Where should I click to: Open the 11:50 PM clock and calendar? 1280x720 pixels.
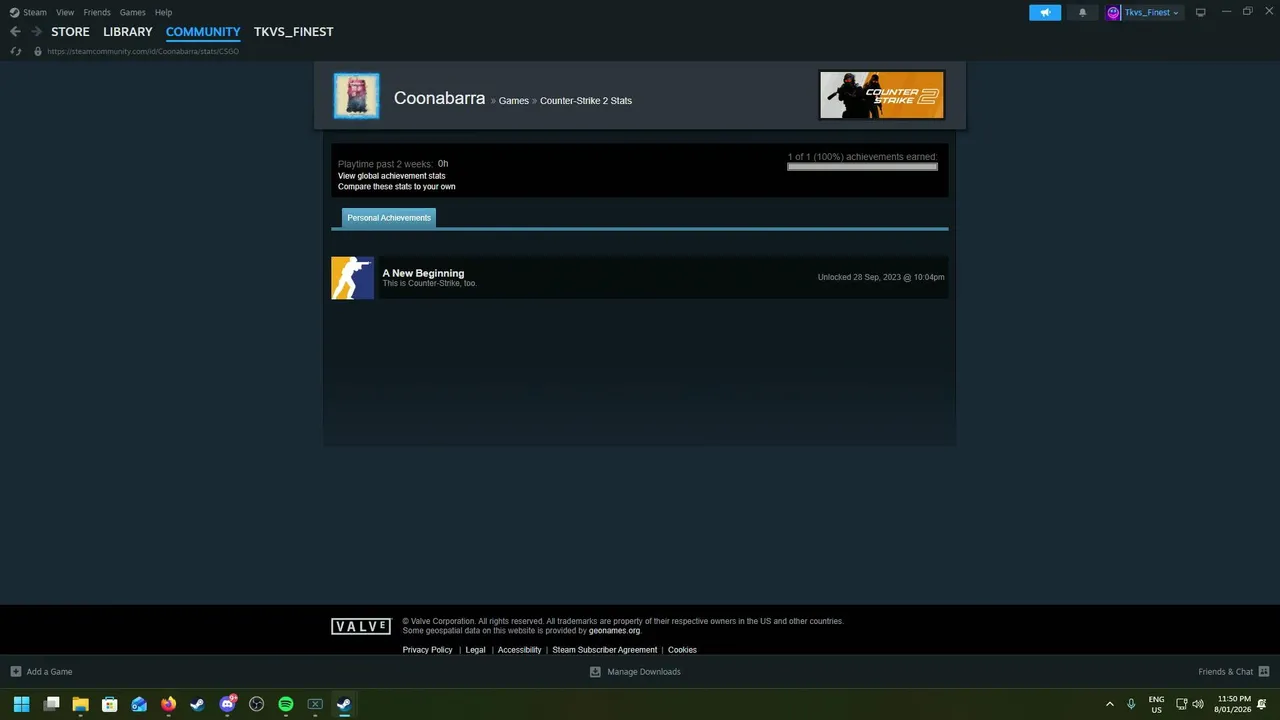coord(1233,704)
